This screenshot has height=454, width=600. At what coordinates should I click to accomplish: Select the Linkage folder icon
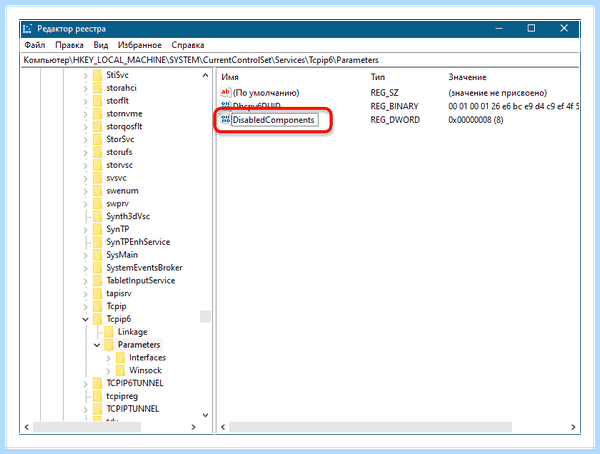tap(109, 332)
